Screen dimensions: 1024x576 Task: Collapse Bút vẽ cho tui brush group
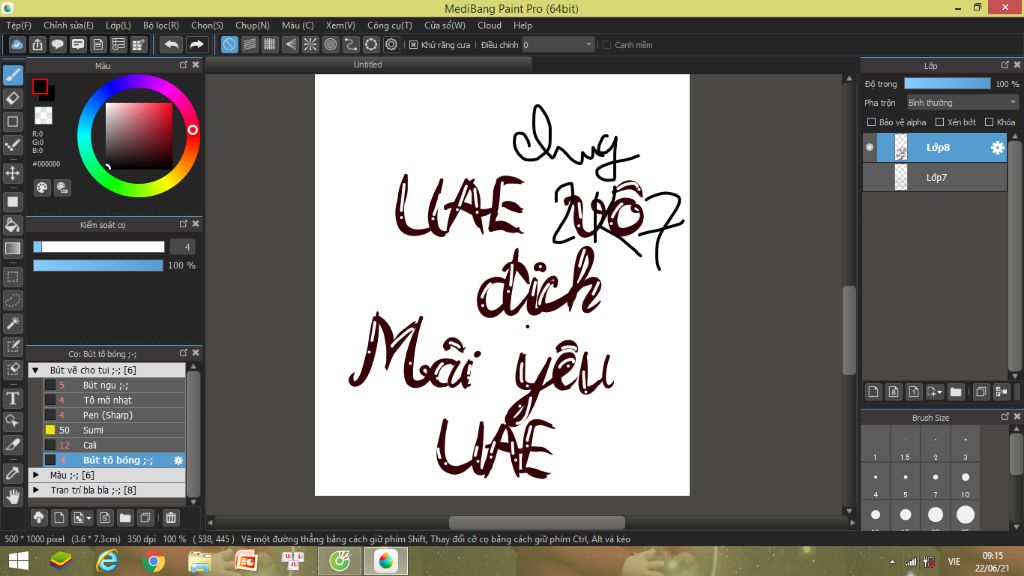(x=36, y=370)
